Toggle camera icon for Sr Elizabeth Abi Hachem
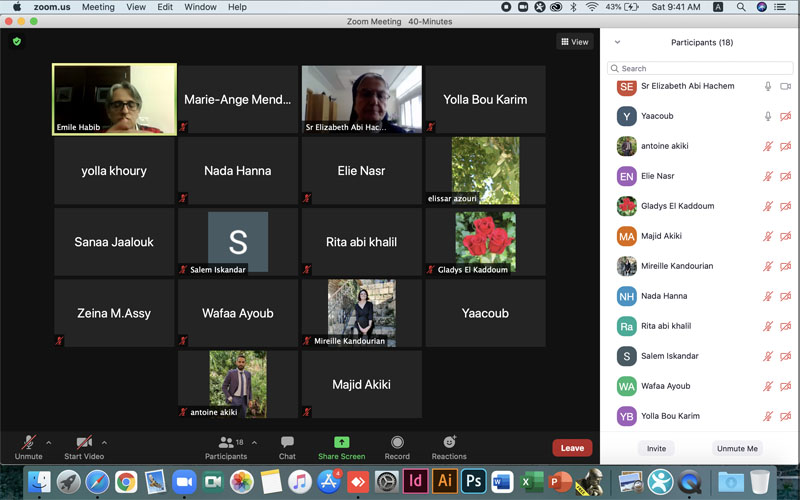The width and height of the screenshot is (800, 500). pos(786,86)
